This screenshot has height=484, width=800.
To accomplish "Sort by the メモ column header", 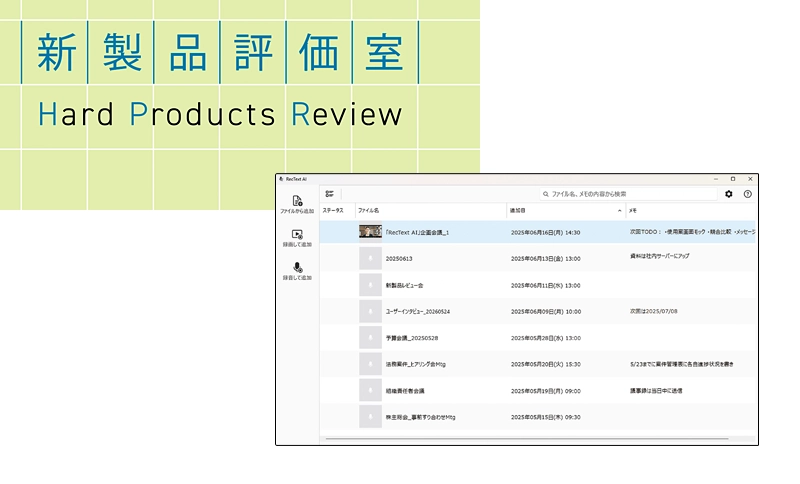I will pyautogui.click(x=633, y=210).
